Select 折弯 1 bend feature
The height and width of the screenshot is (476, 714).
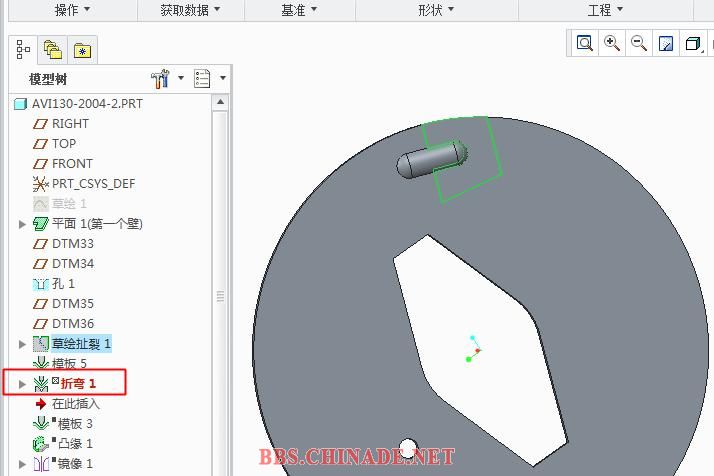click(x=78, y=384)
